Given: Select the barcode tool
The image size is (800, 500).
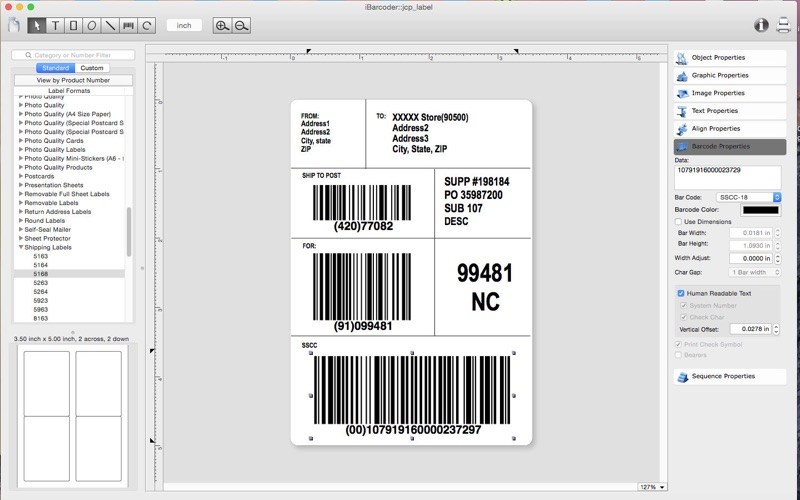Looking at the screenshot, I should (128, 25).
